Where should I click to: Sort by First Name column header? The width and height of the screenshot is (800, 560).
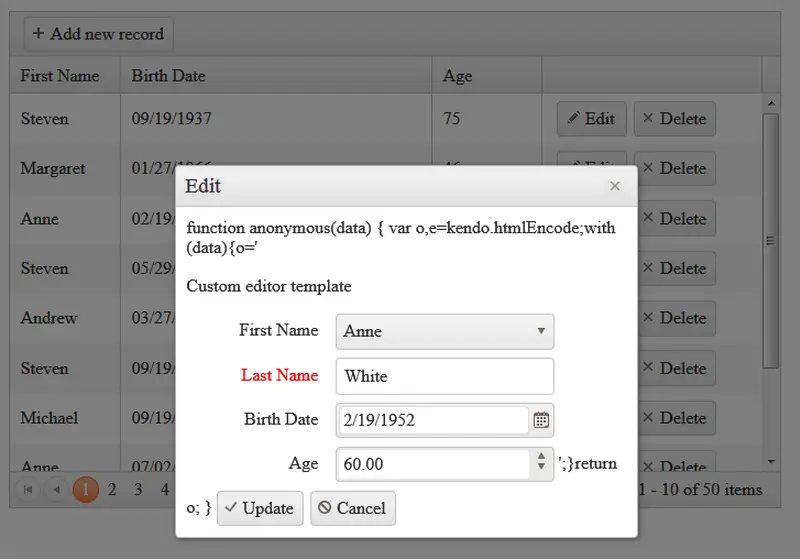click(x=60, y=76)
